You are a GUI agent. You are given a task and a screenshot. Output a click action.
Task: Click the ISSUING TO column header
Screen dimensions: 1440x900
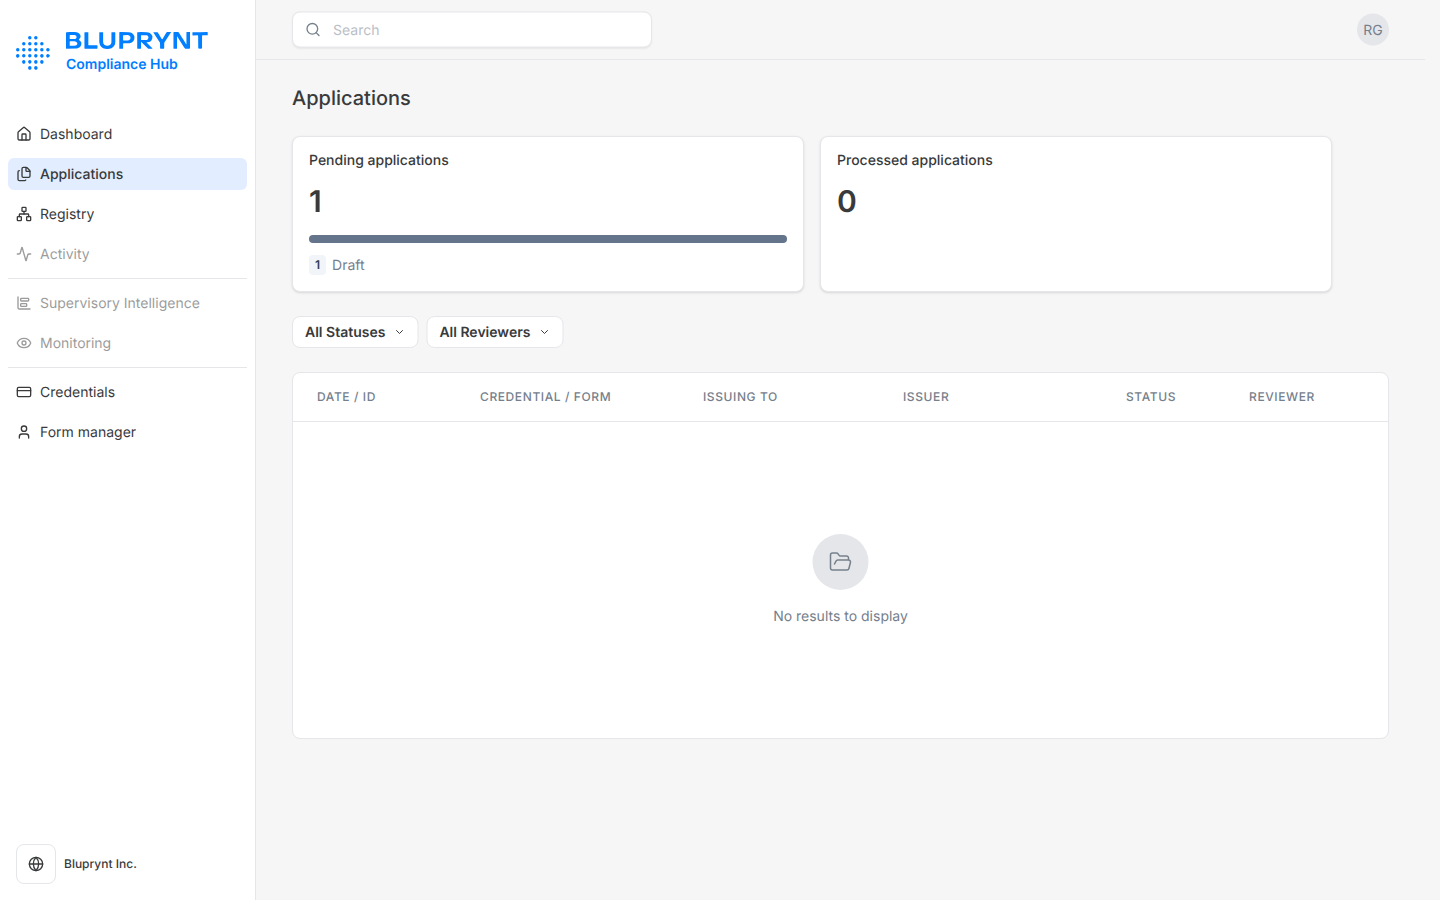(x=740, y=397)
